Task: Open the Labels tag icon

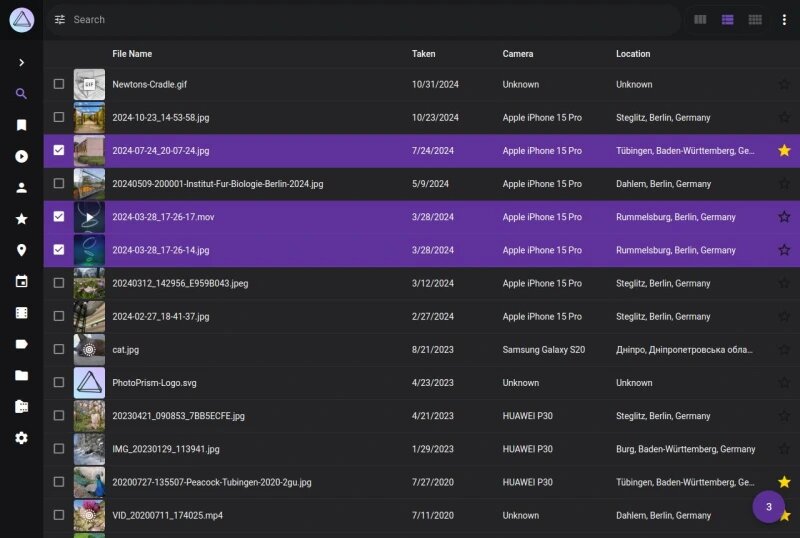Action: click(21, 344)
